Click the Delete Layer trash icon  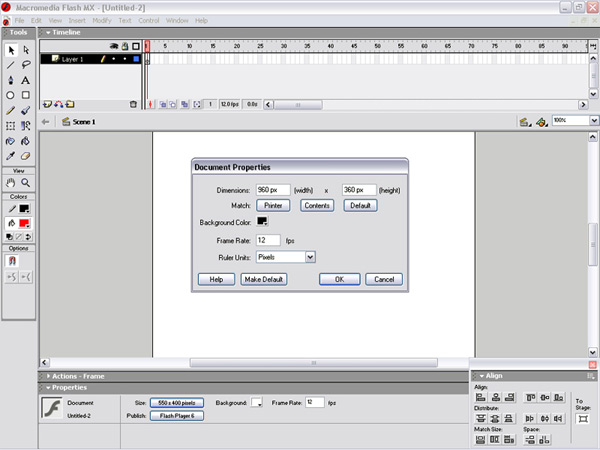coord(133,103)
